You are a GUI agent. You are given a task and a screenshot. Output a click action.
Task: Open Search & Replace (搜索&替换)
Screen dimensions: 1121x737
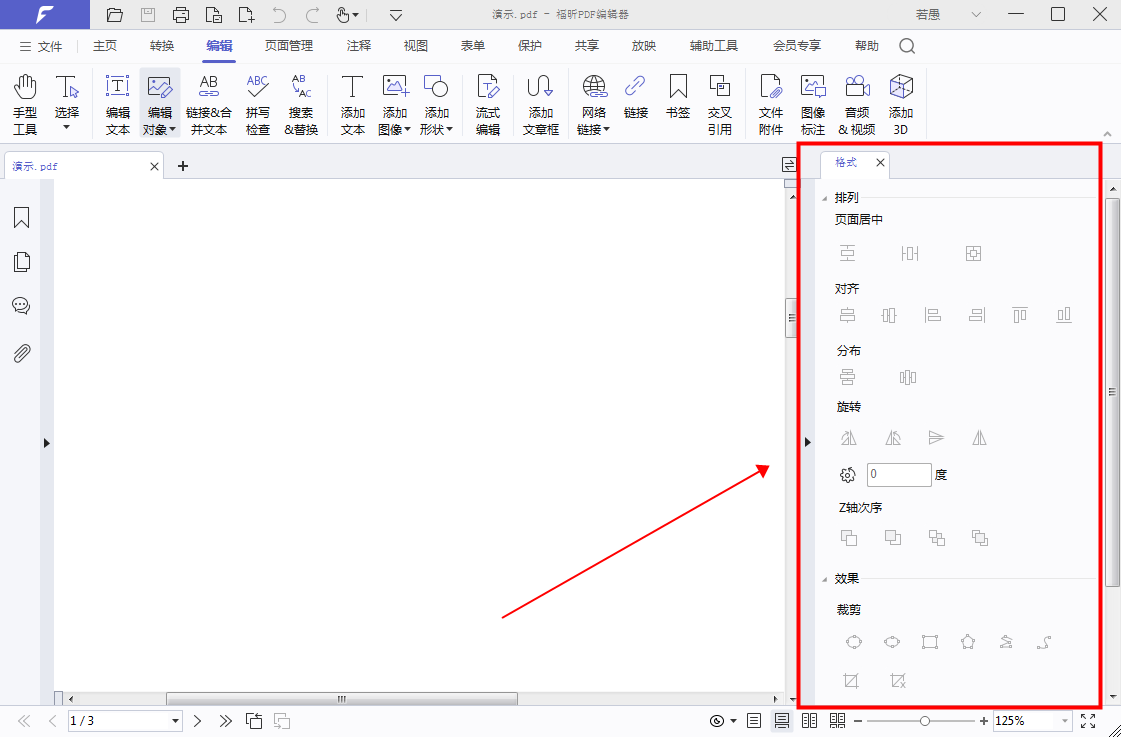pos(301,104)
